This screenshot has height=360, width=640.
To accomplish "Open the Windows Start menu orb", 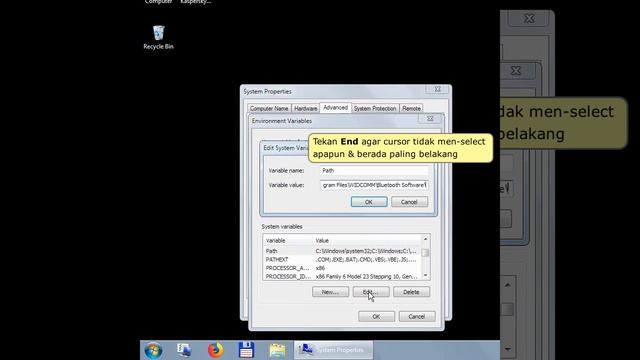I will pyautogui.click(x=153, y=351).
